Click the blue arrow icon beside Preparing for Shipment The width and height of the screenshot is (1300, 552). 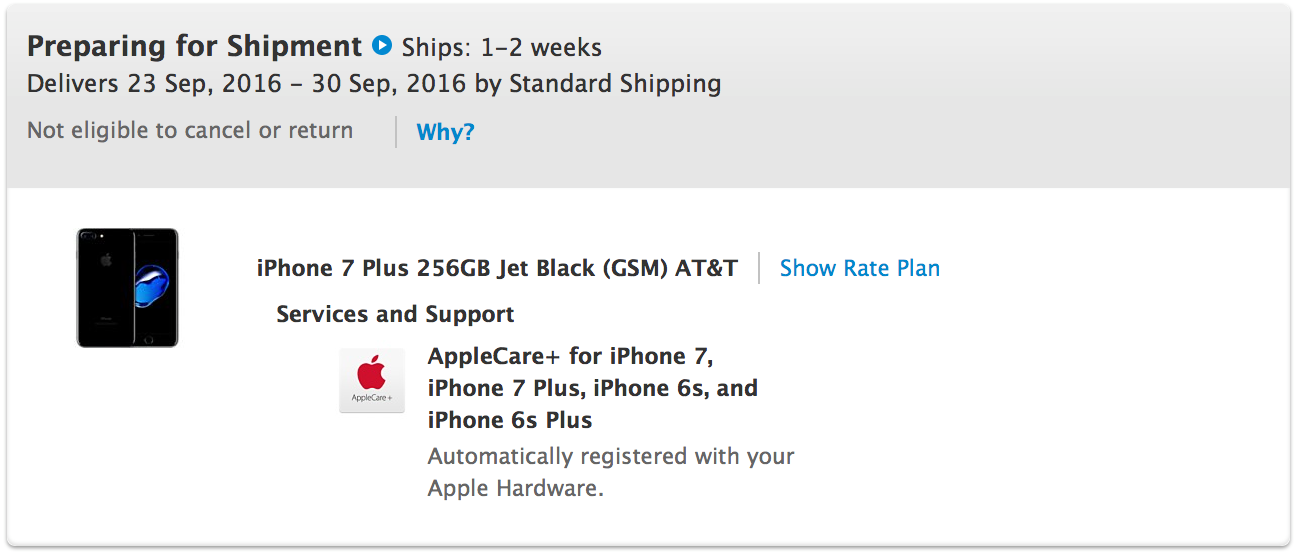[382, 45]
